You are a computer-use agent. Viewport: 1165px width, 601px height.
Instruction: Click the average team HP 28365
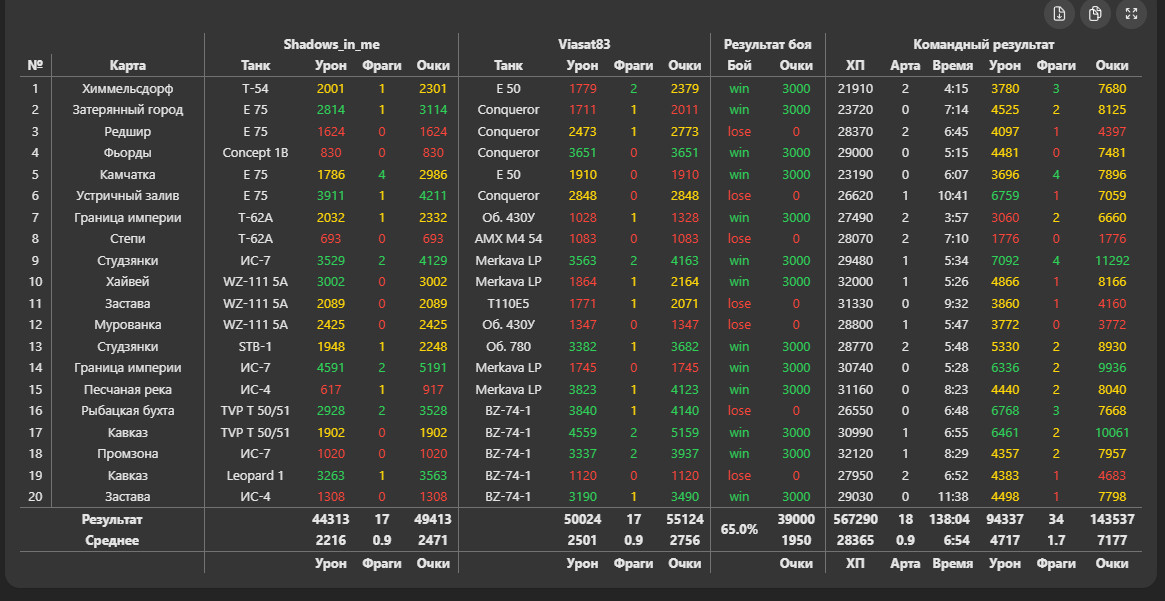pyautogui.click(x=855, y=541)
